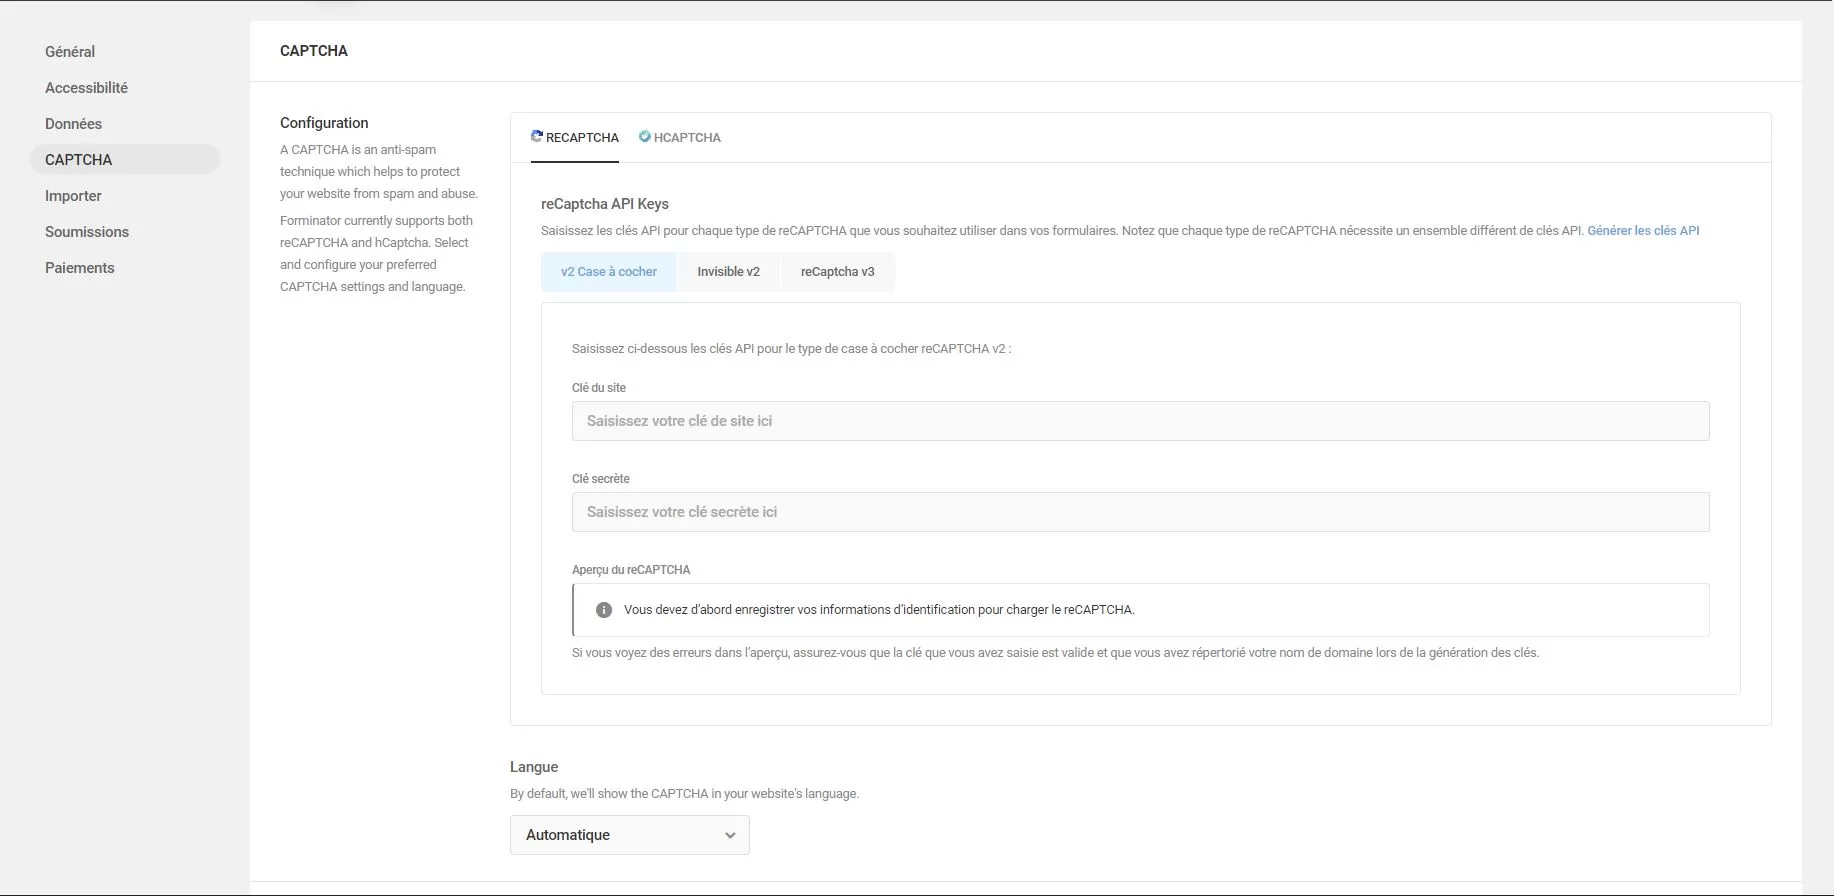
Task: Click the hCaptcha logo icon
Action: pos(645,136)
